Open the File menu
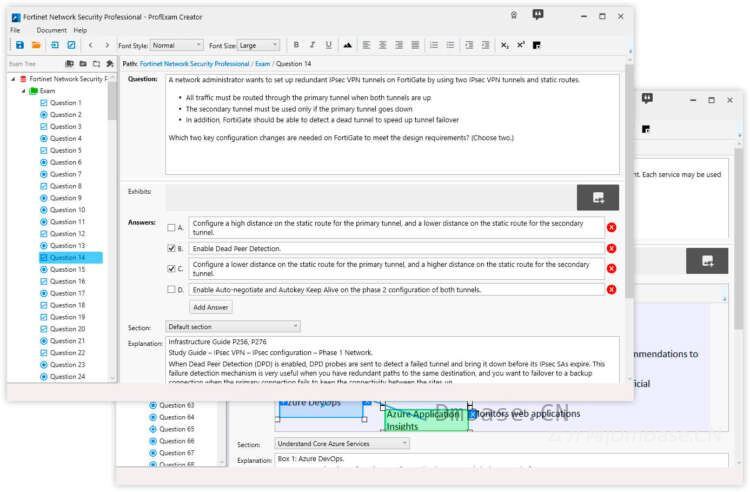 point(15,30)
